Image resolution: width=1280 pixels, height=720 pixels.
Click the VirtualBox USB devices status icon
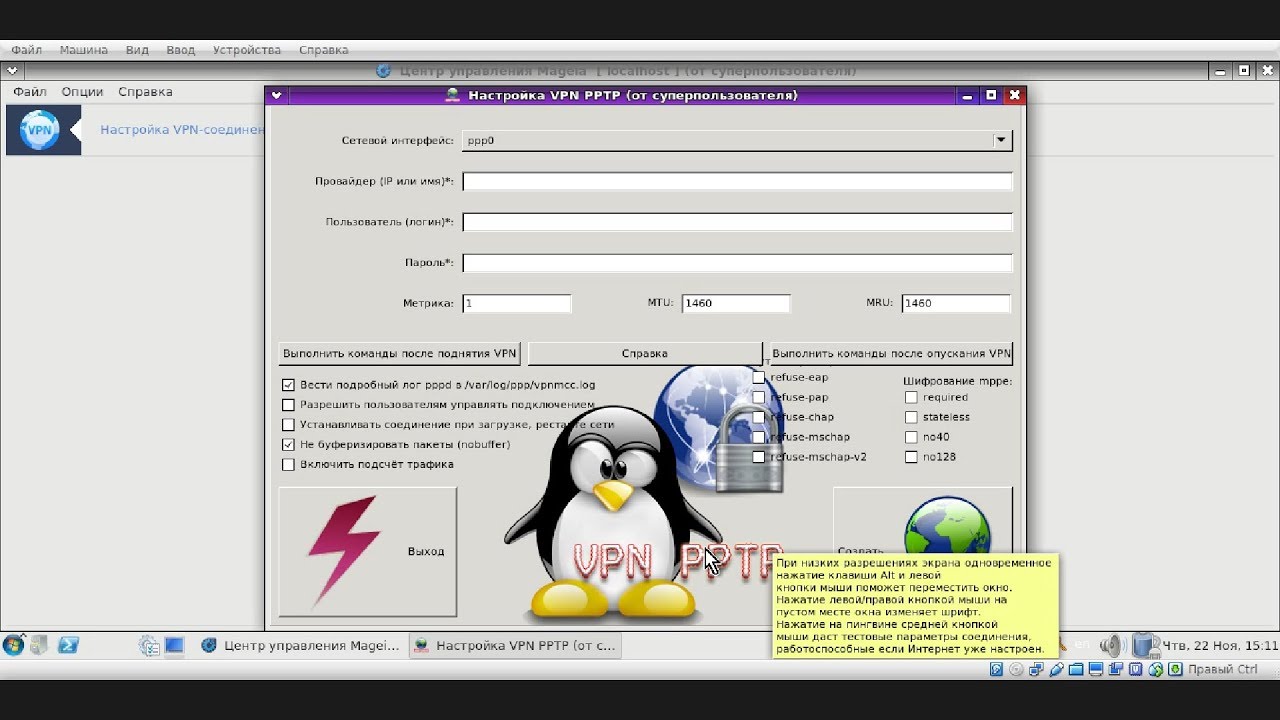click(1055, 669)
